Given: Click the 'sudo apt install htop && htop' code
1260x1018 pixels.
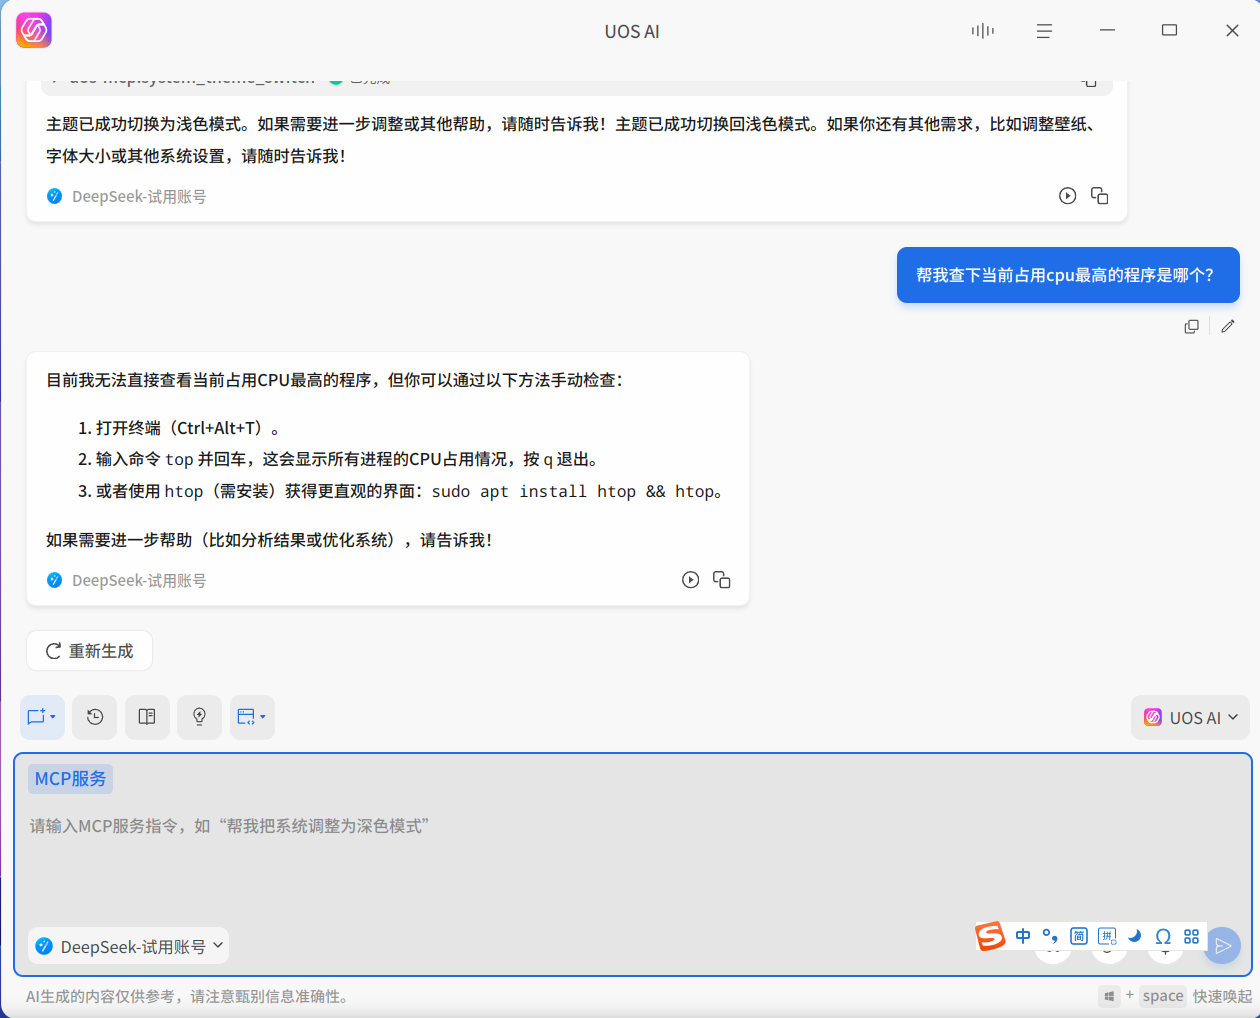Looking at the screenshot, I should (x=574, y=491).
